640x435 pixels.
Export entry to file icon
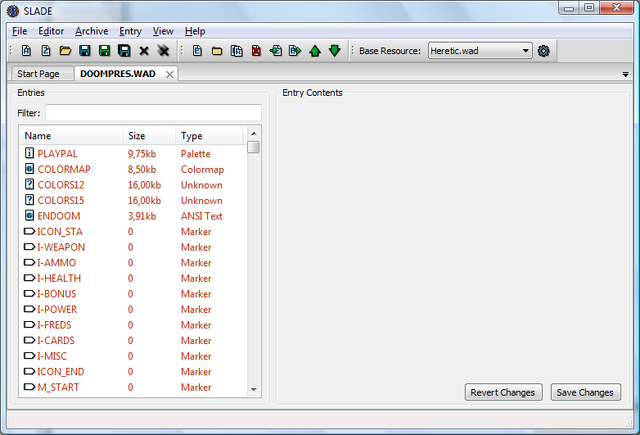295,51
